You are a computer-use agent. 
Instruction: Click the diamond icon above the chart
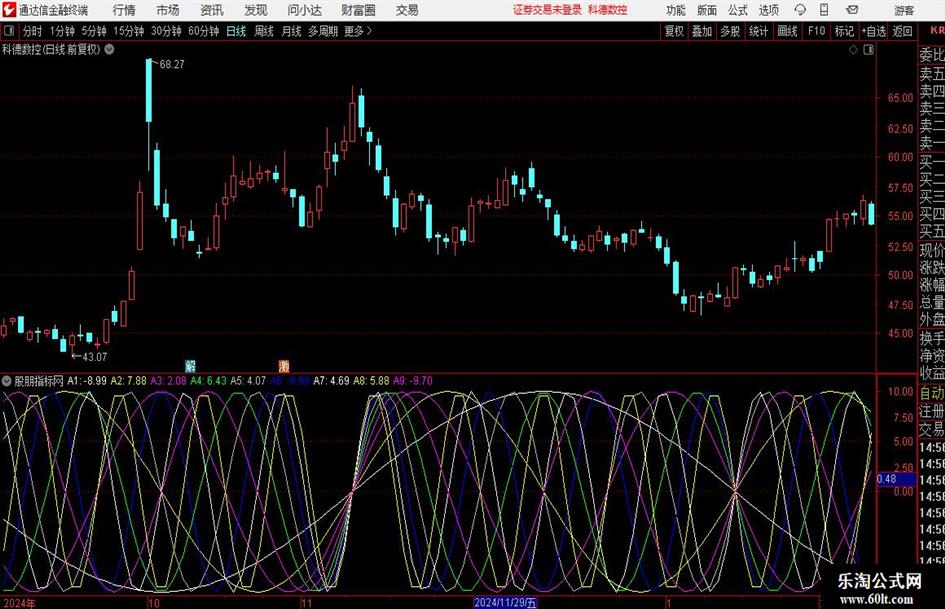click(x=853, y=50)
